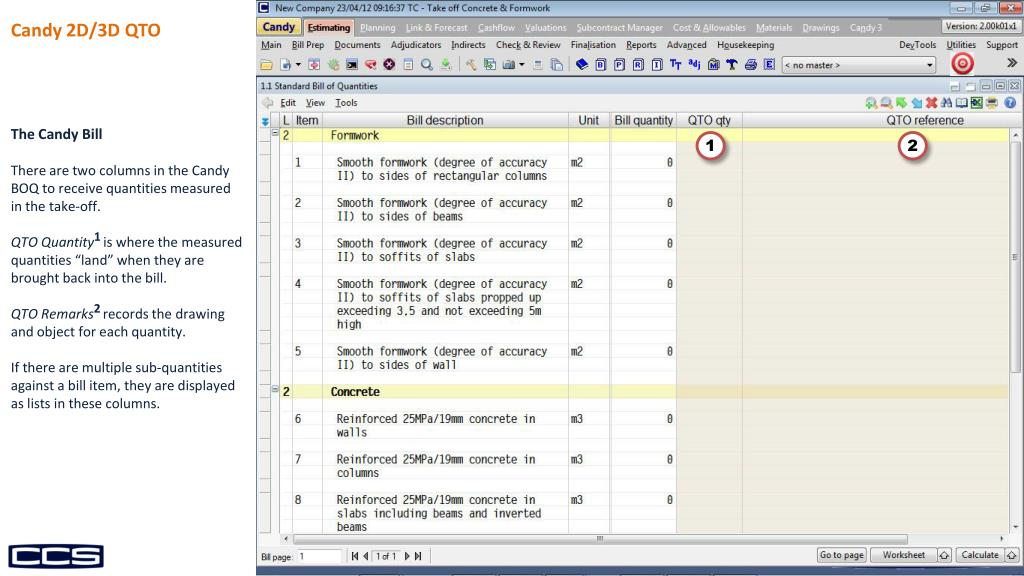The height and width of the screenshot is (576, 1024).
Task: Click the up arrow beside Worksheet button
Action: [944, 555]
